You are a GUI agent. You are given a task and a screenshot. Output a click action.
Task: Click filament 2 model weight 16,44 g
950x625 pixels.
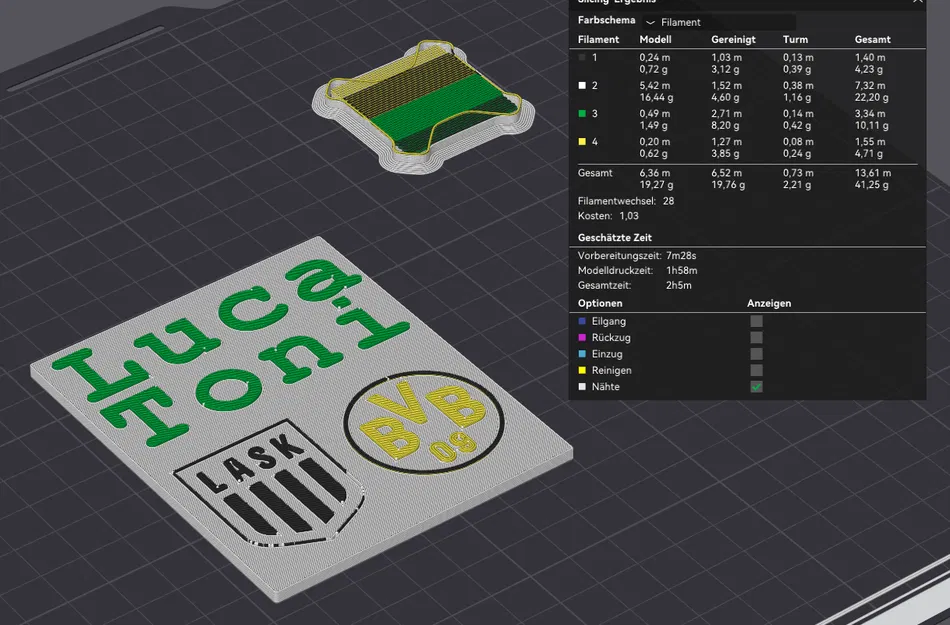coord(656,97)
